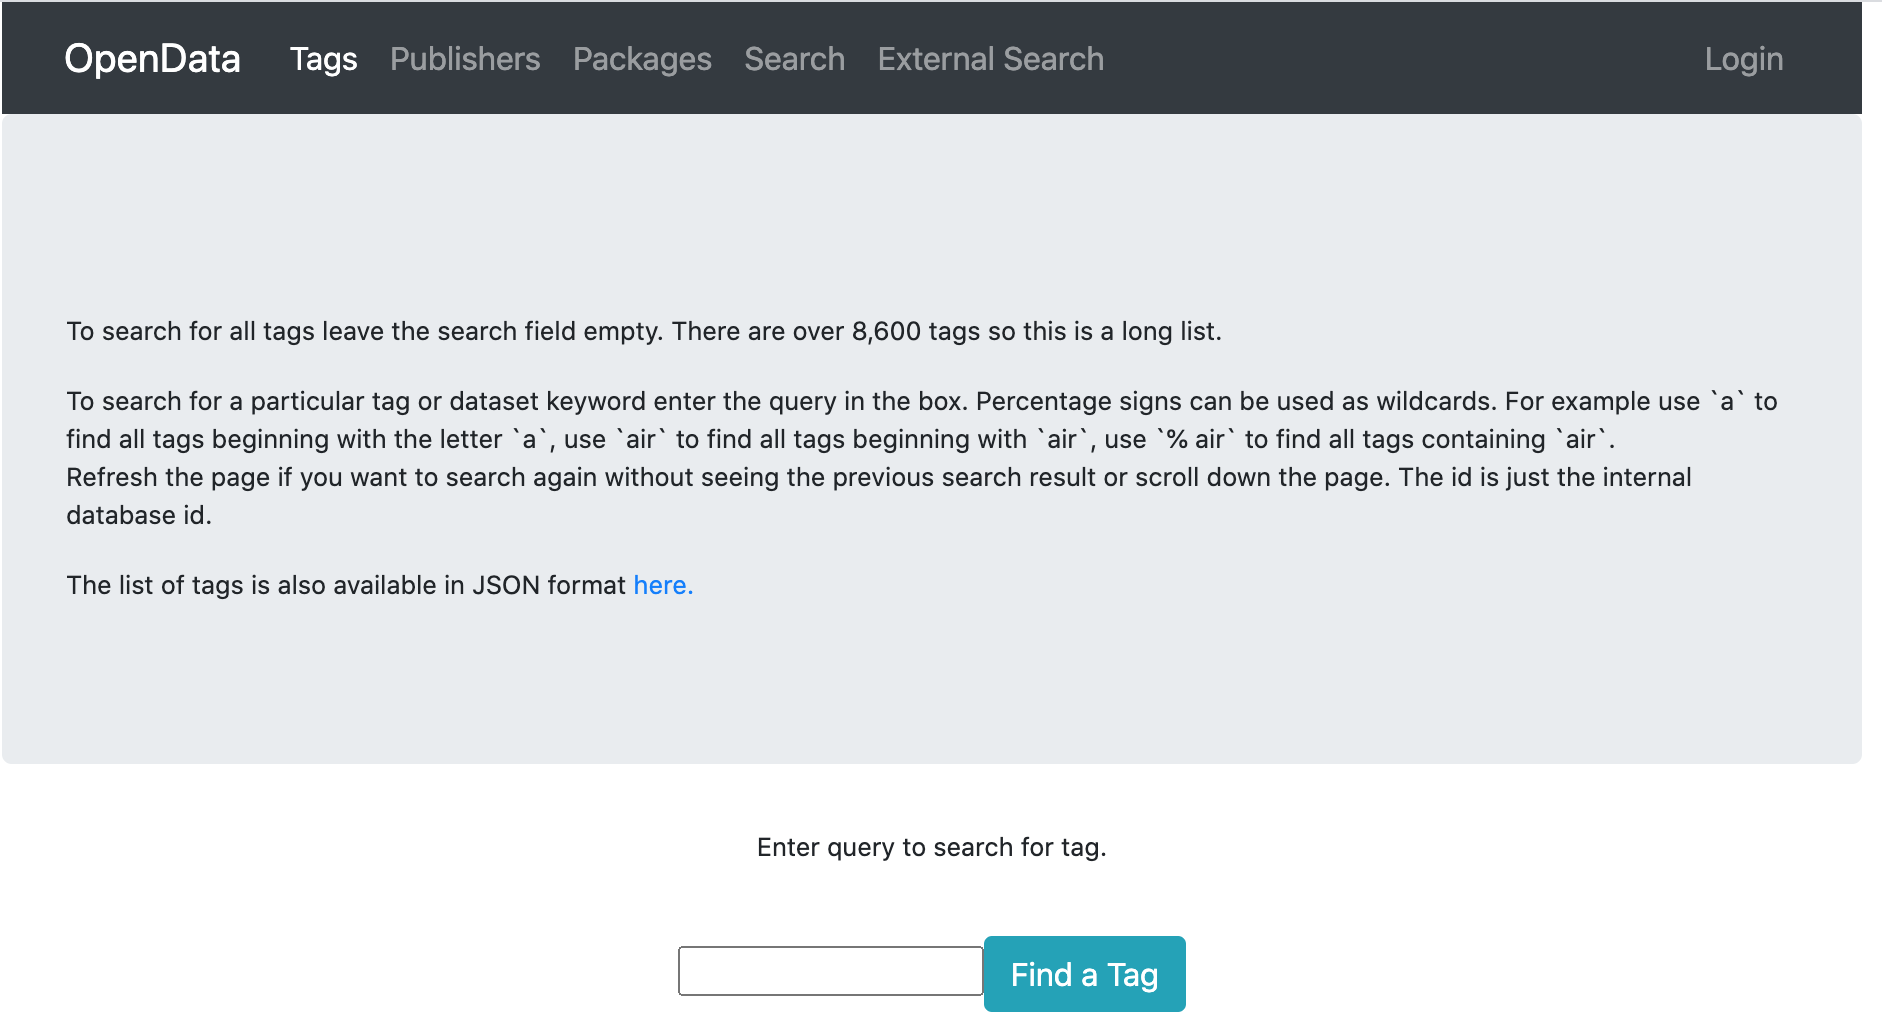Screen dimensions: 1882x1020
Task: Return home via the OpenData brand
Action: coord(152,59)
